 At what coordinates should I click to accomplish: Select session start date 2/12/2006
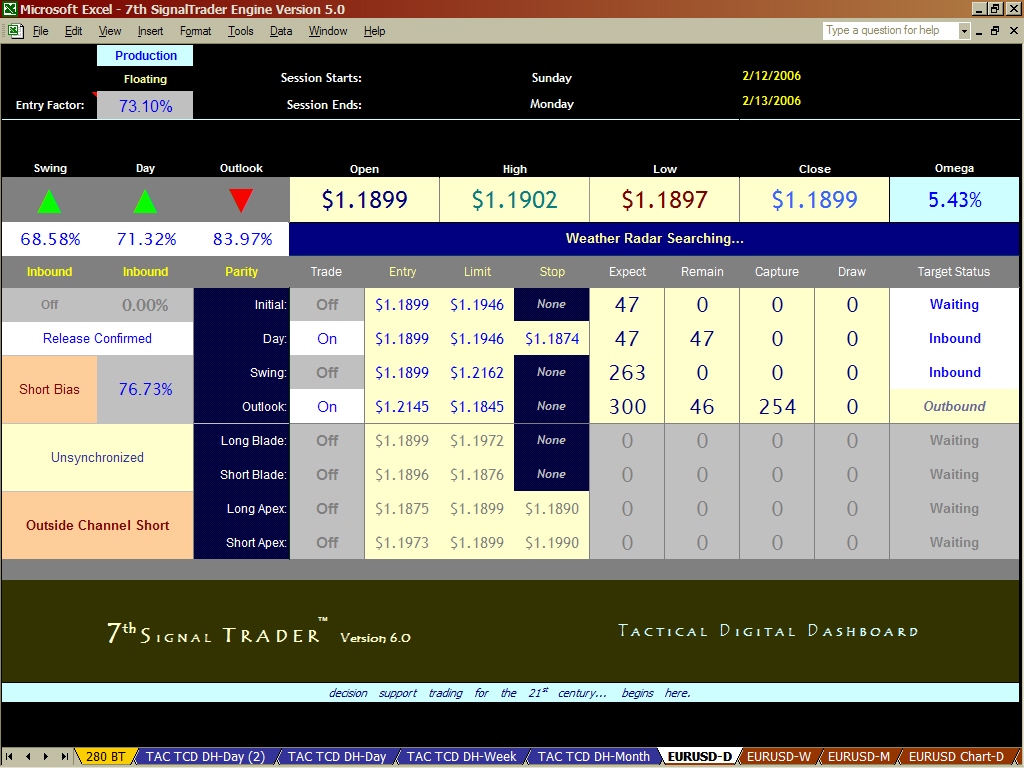pyautogui.click(x=771, y=76)
